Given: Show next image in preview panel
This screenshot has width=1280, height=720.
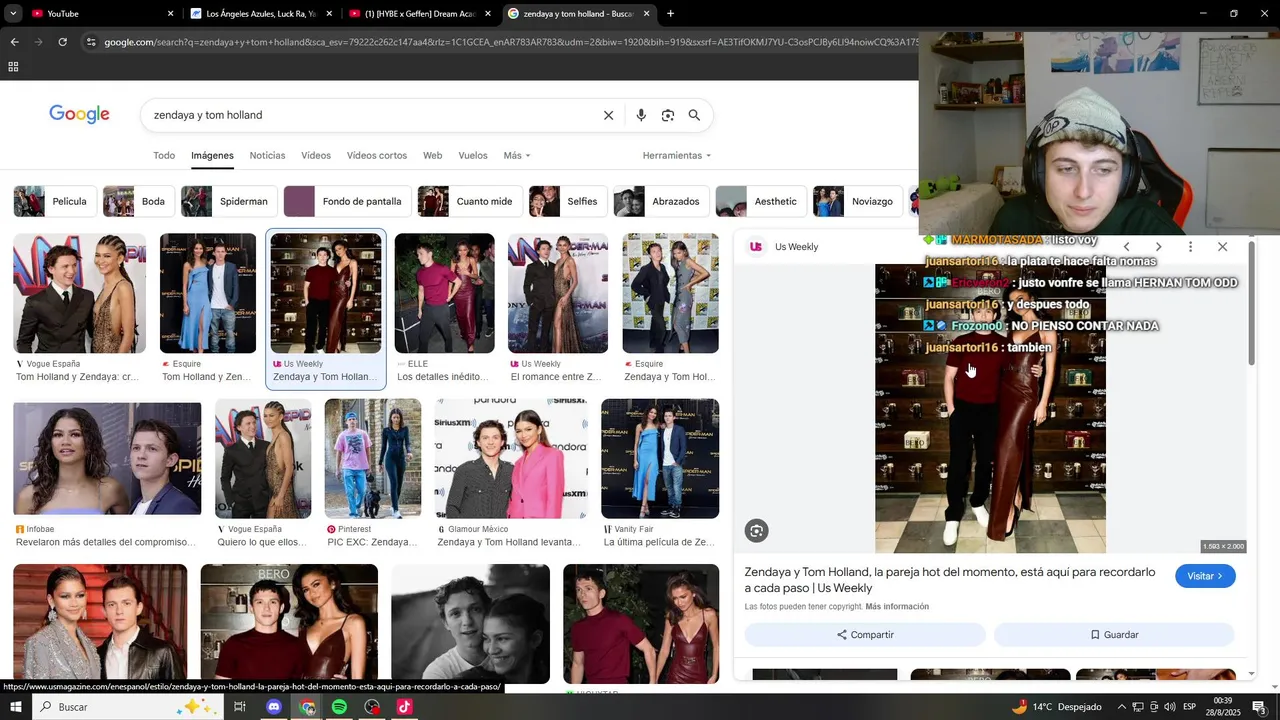Looking at the screenshot, I should (x=1158, y=247).
